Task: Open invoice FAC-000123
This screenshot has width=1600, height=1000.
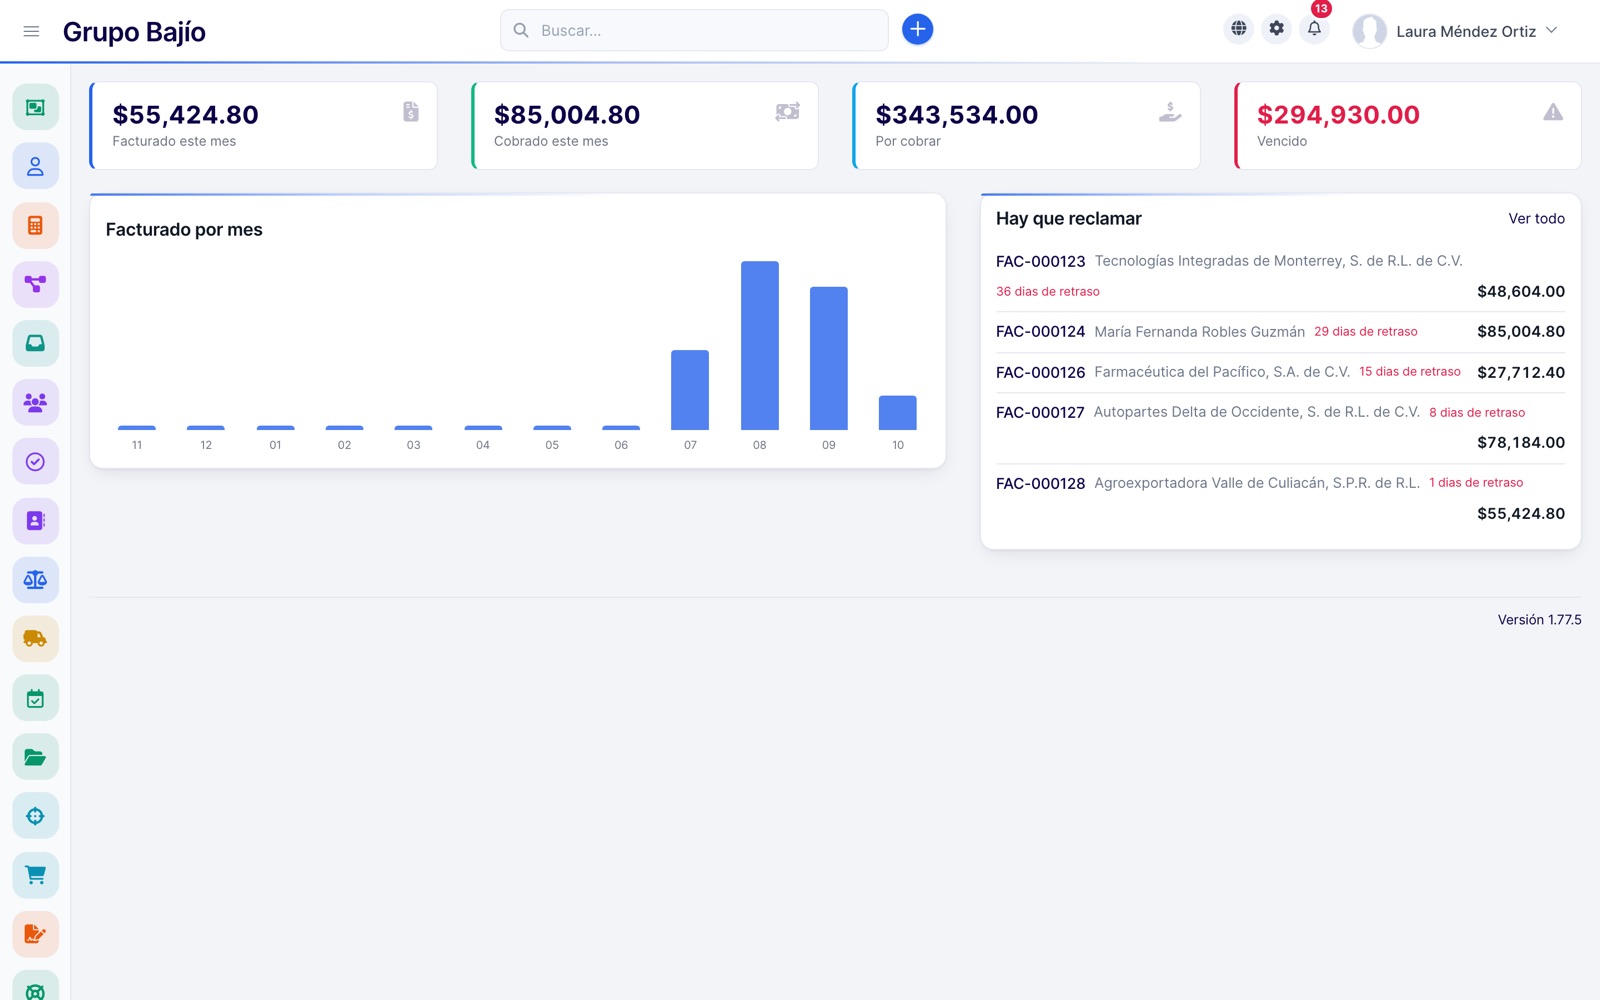Action: (1040, 261)
